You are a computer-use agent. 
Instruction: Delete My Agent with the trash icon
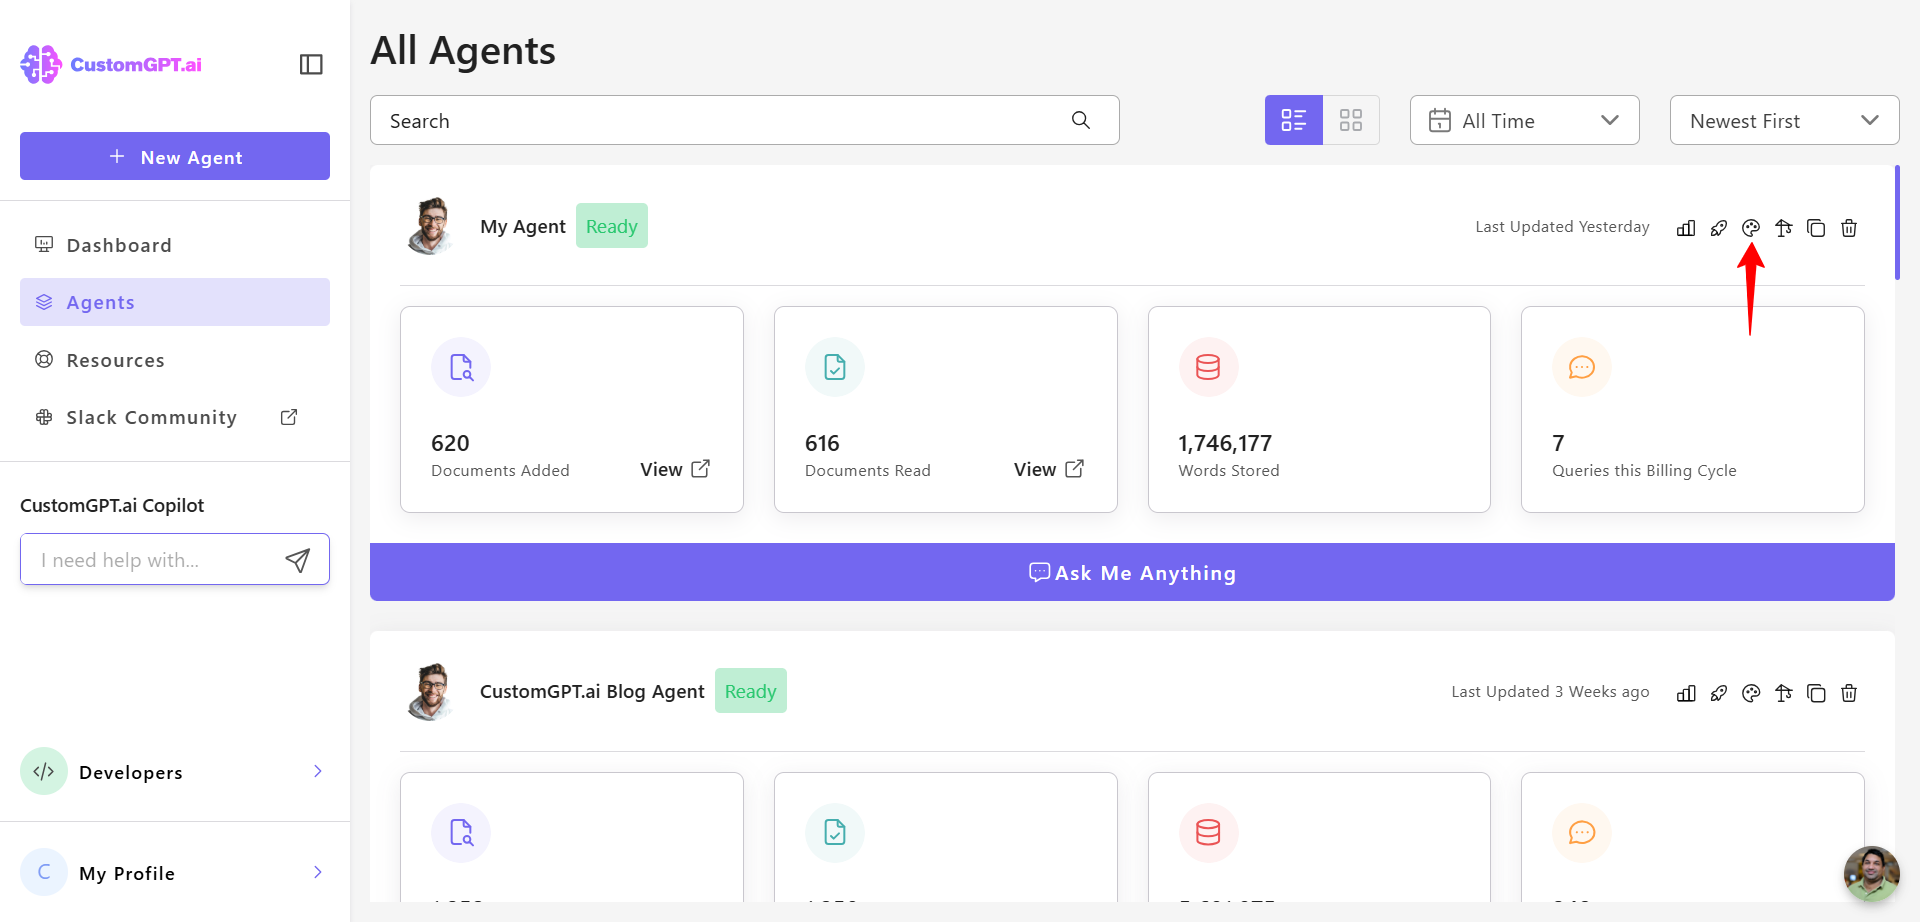pyautogui.click(x=1849, y=228)
